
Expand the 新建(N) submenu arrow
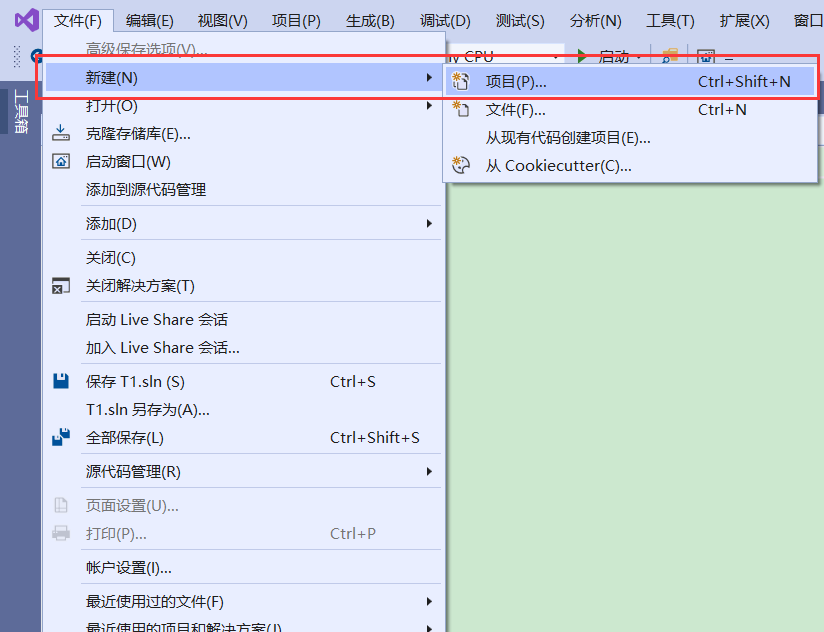[x=429, y=78]
